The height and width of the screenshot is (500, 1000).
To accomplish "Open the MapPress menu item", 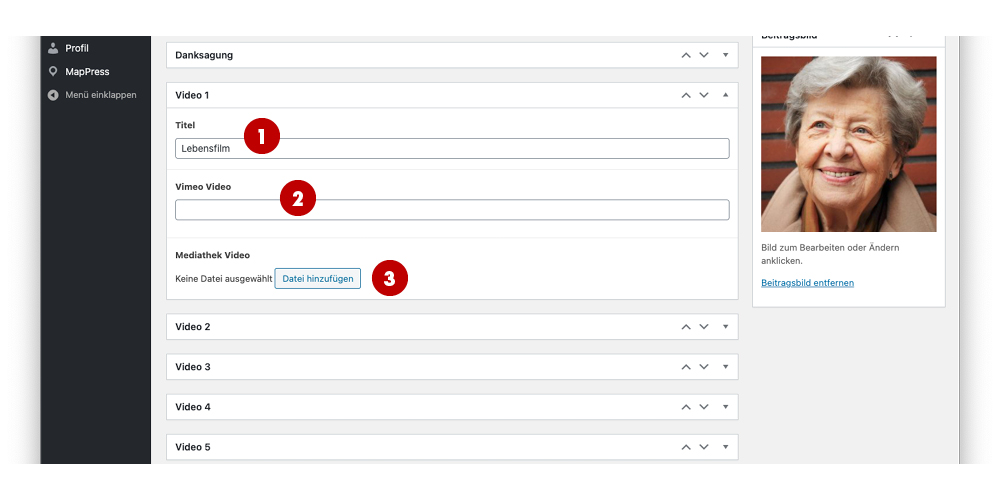I will (87, 72).
